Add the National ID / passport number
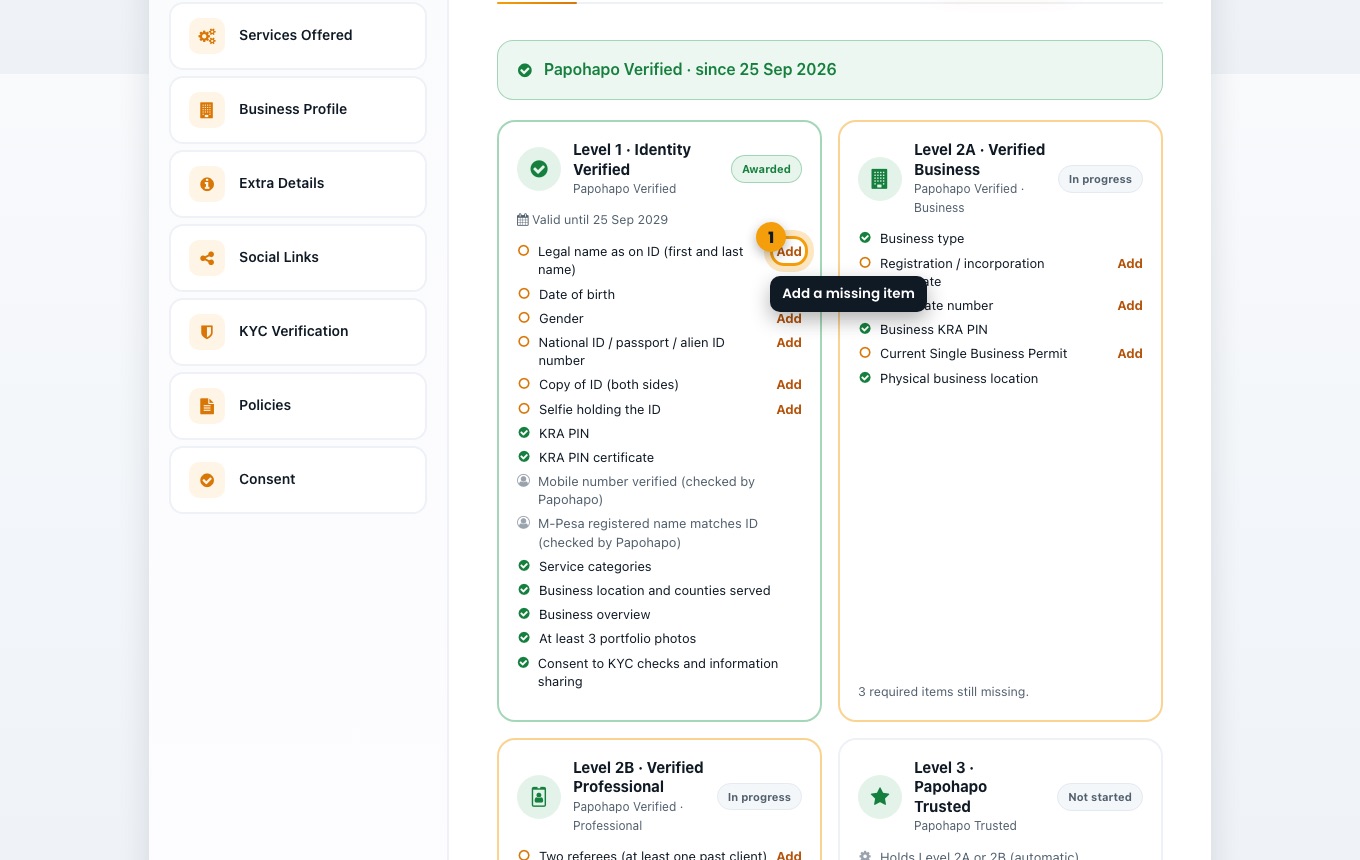The height and width of the screenshot is (860, 1360). coord(789,343)
